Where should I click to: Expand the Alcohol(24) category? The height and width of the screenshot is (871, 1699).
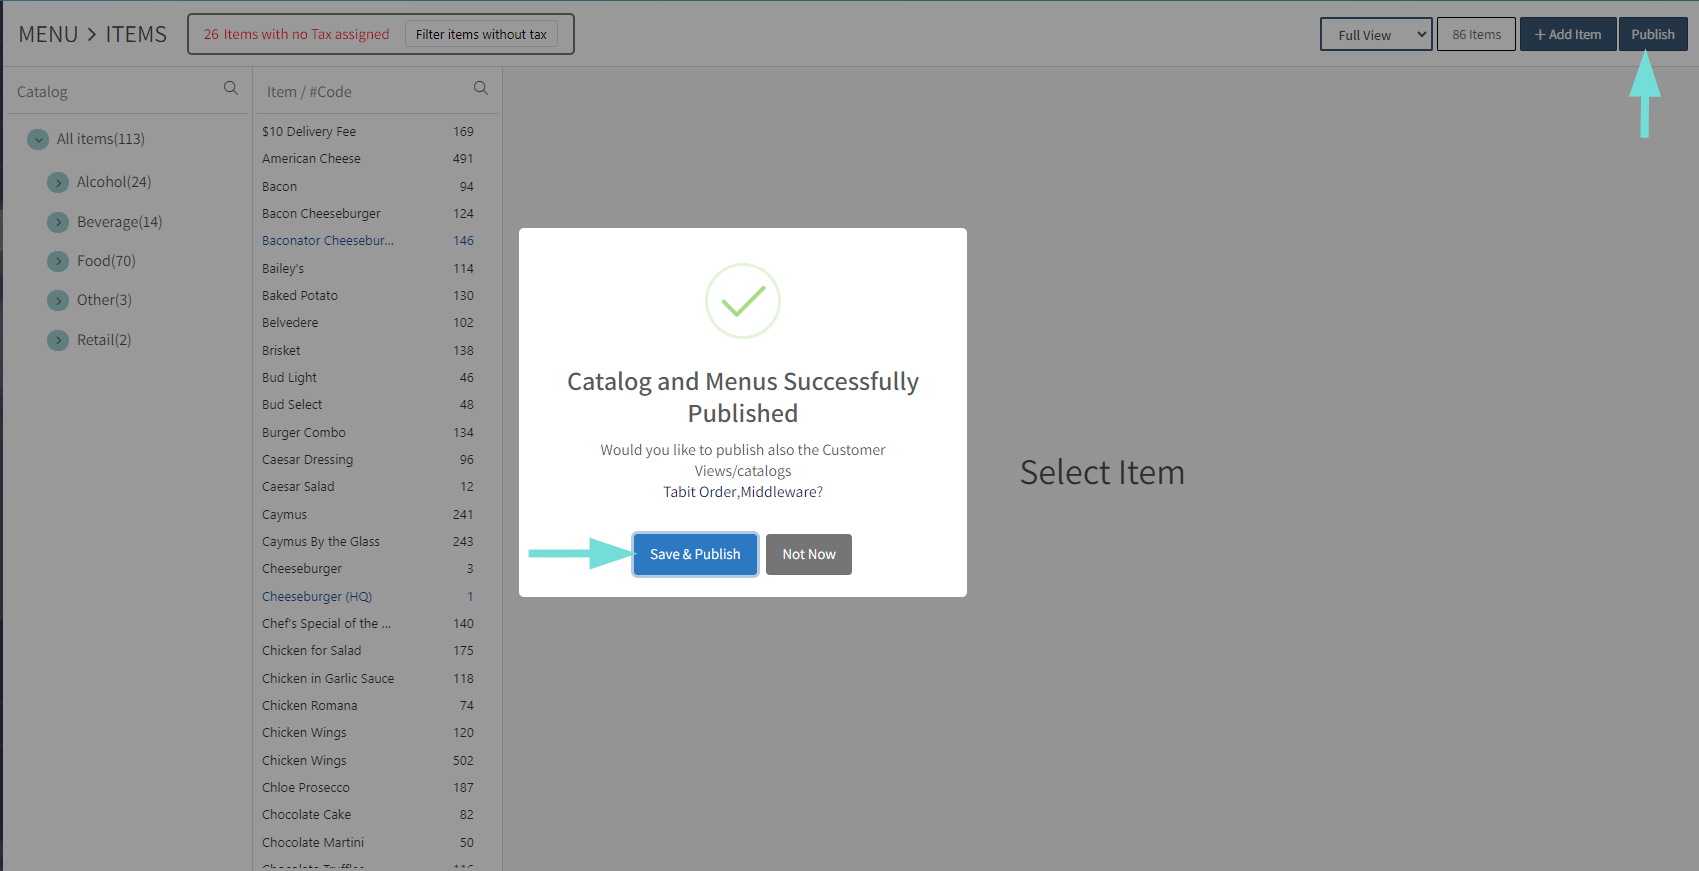click(x=58, y=182)
